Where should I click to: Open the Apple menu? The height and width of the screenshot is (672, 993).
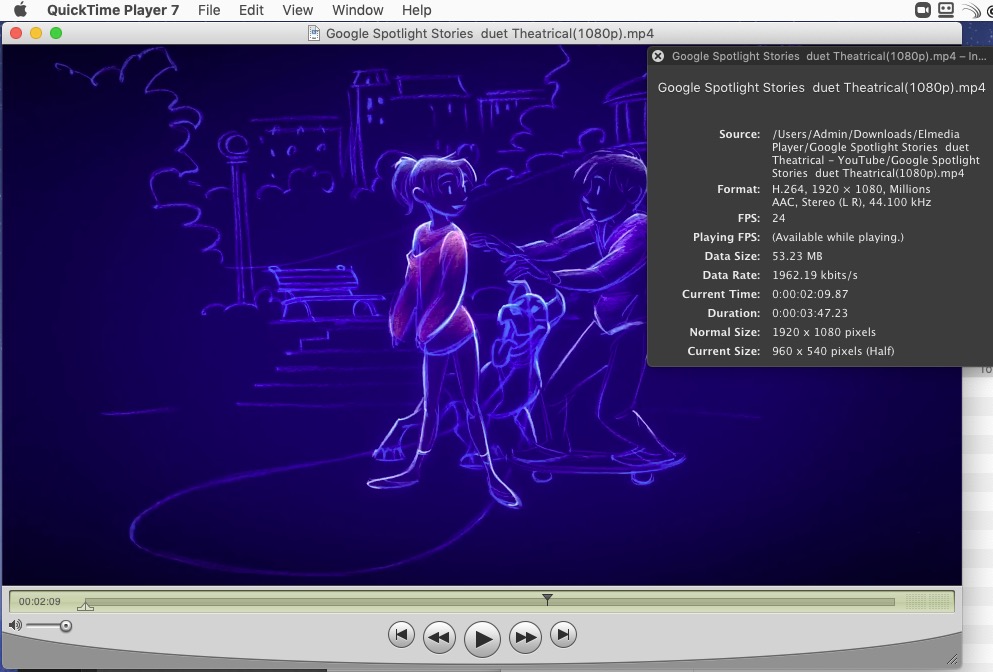coord(20,10)
